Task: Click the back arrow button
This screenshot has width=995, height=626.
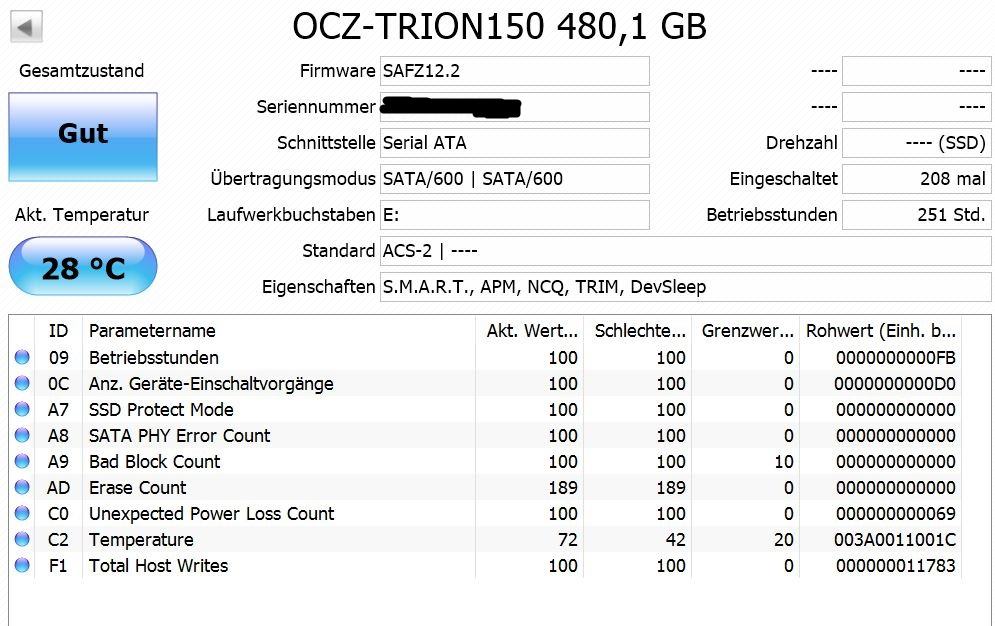Action: coord(26,27)
